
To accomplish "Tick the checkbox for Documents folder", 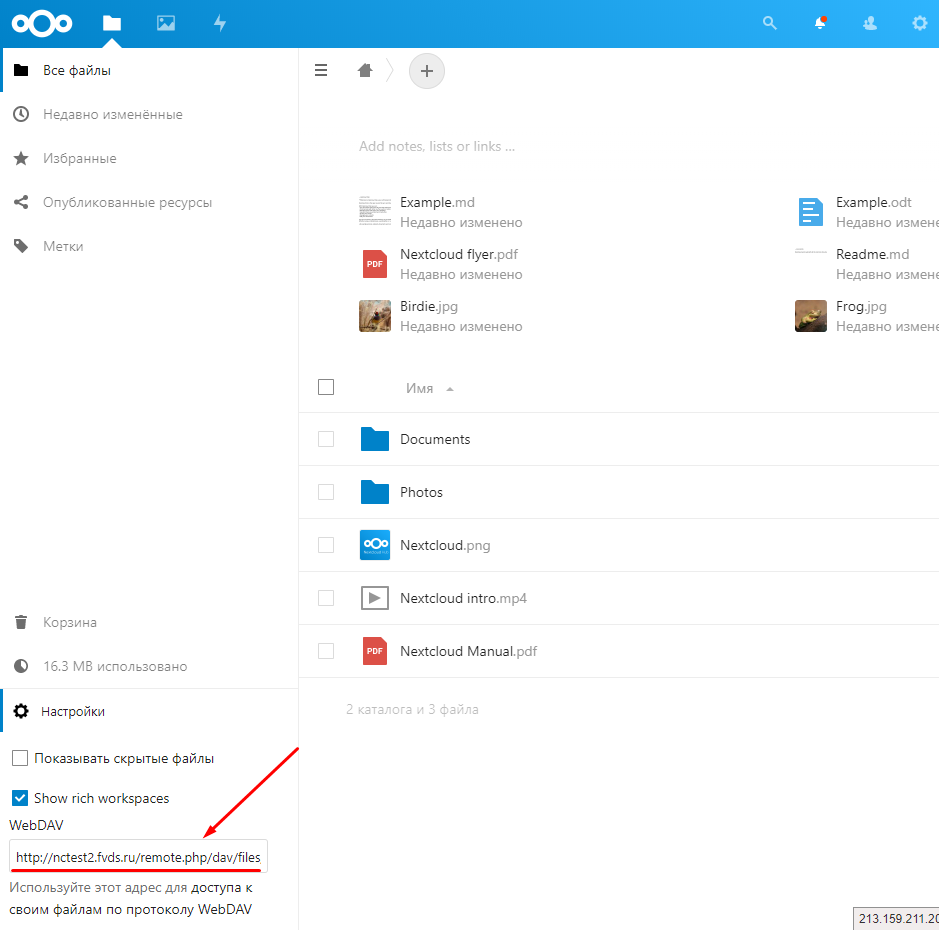I will click(326, 439).
